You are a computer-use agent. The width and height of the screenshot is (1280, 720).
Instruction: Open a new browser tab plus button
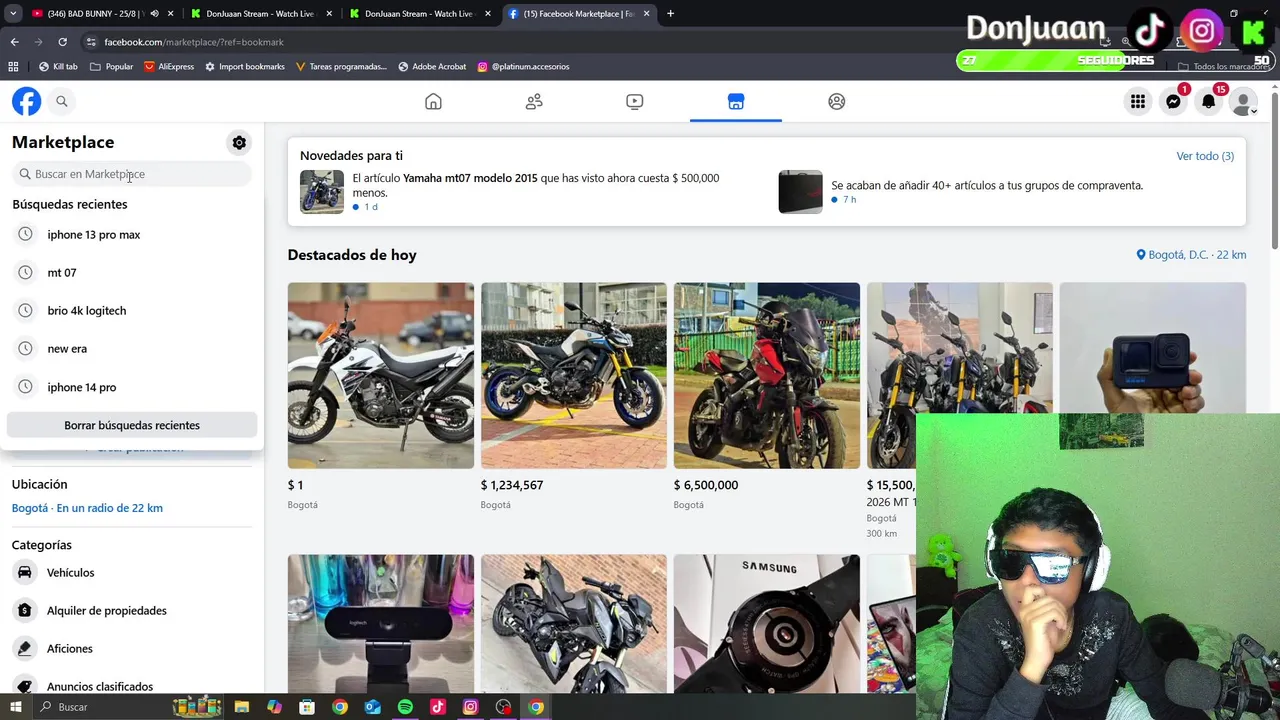[x=670, y=14]
